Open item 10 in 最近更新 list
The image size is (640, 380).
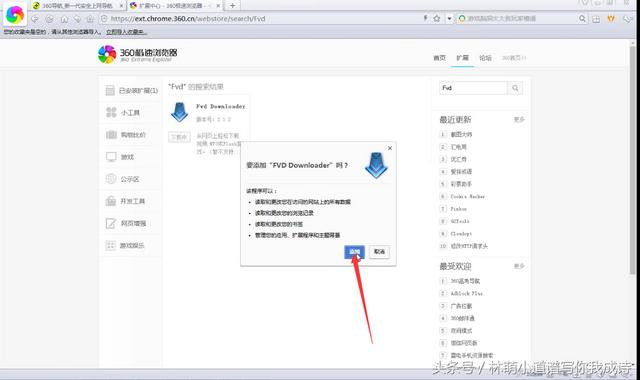(469, 246)
